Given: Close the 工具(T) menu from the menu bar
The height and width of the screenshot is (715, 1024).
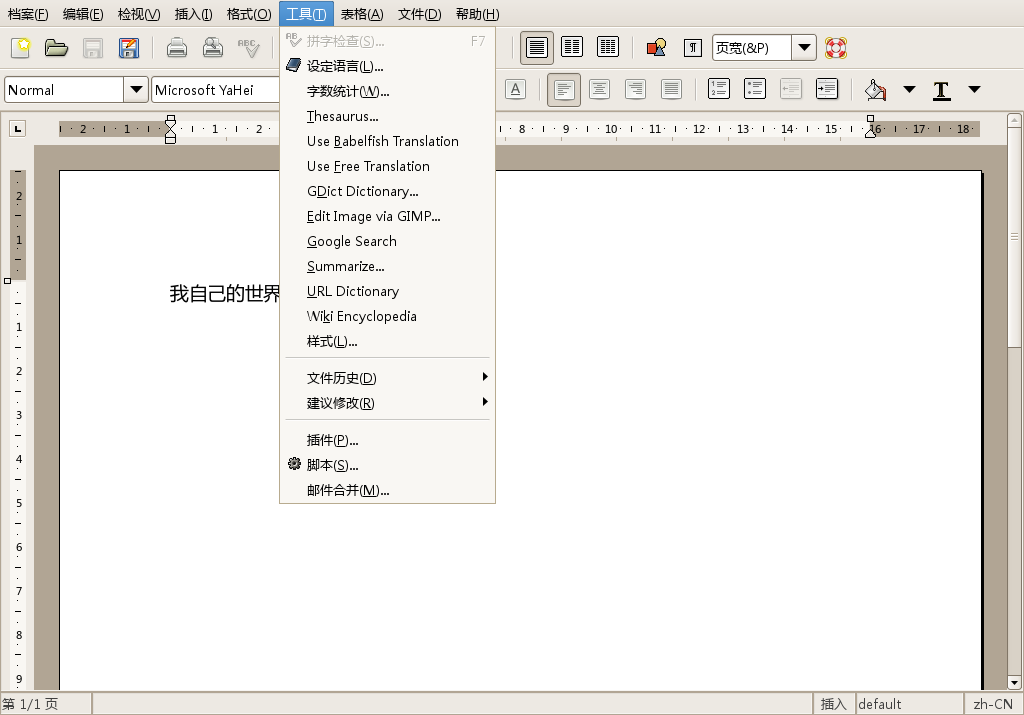Looking at the screenshot, I should click(306, 14).
